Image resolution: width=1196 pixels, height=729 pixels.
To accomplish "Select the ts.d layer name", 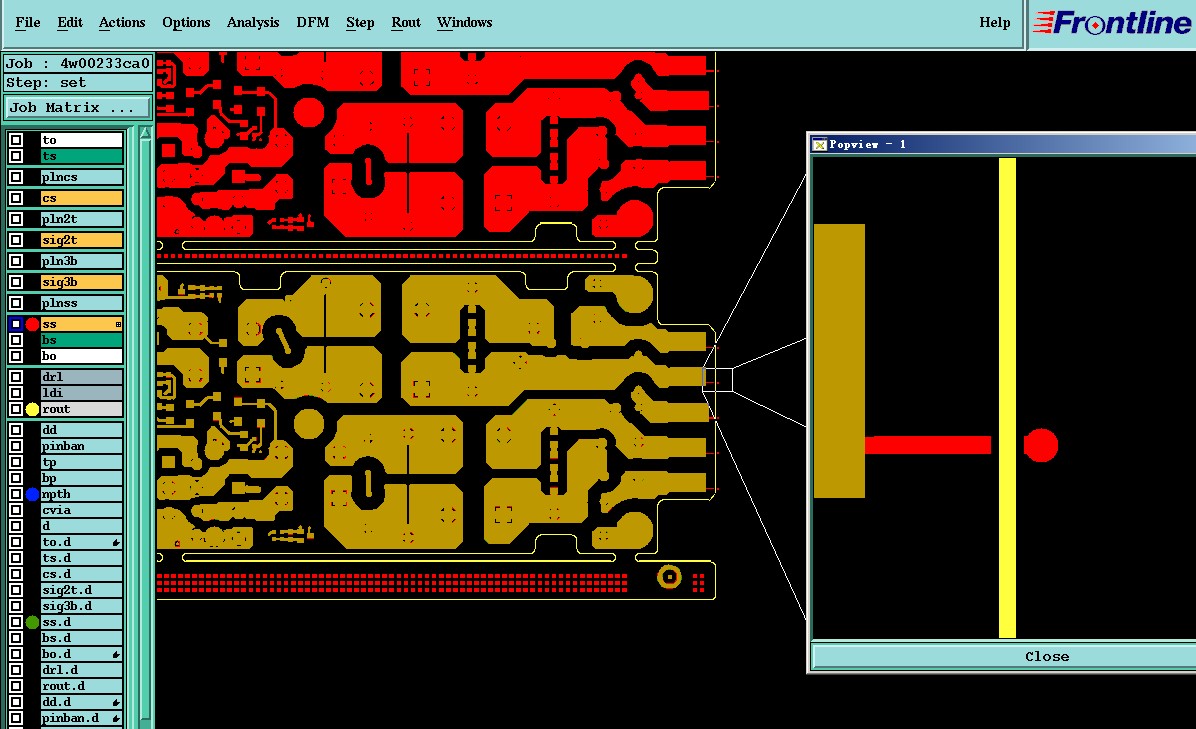I will 82,559.
